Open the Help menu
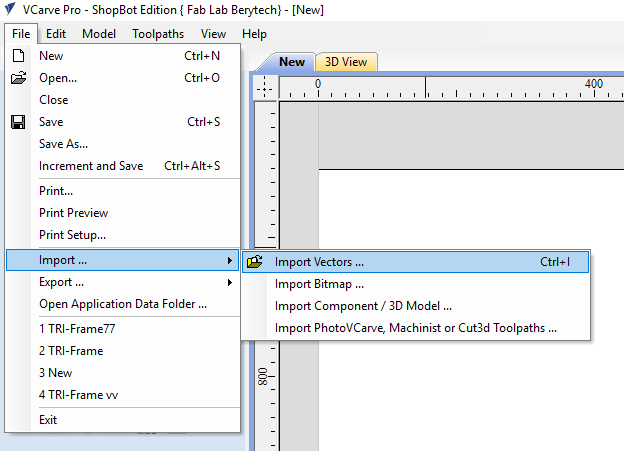Screen dimensions: 624x451 point(254,34)
